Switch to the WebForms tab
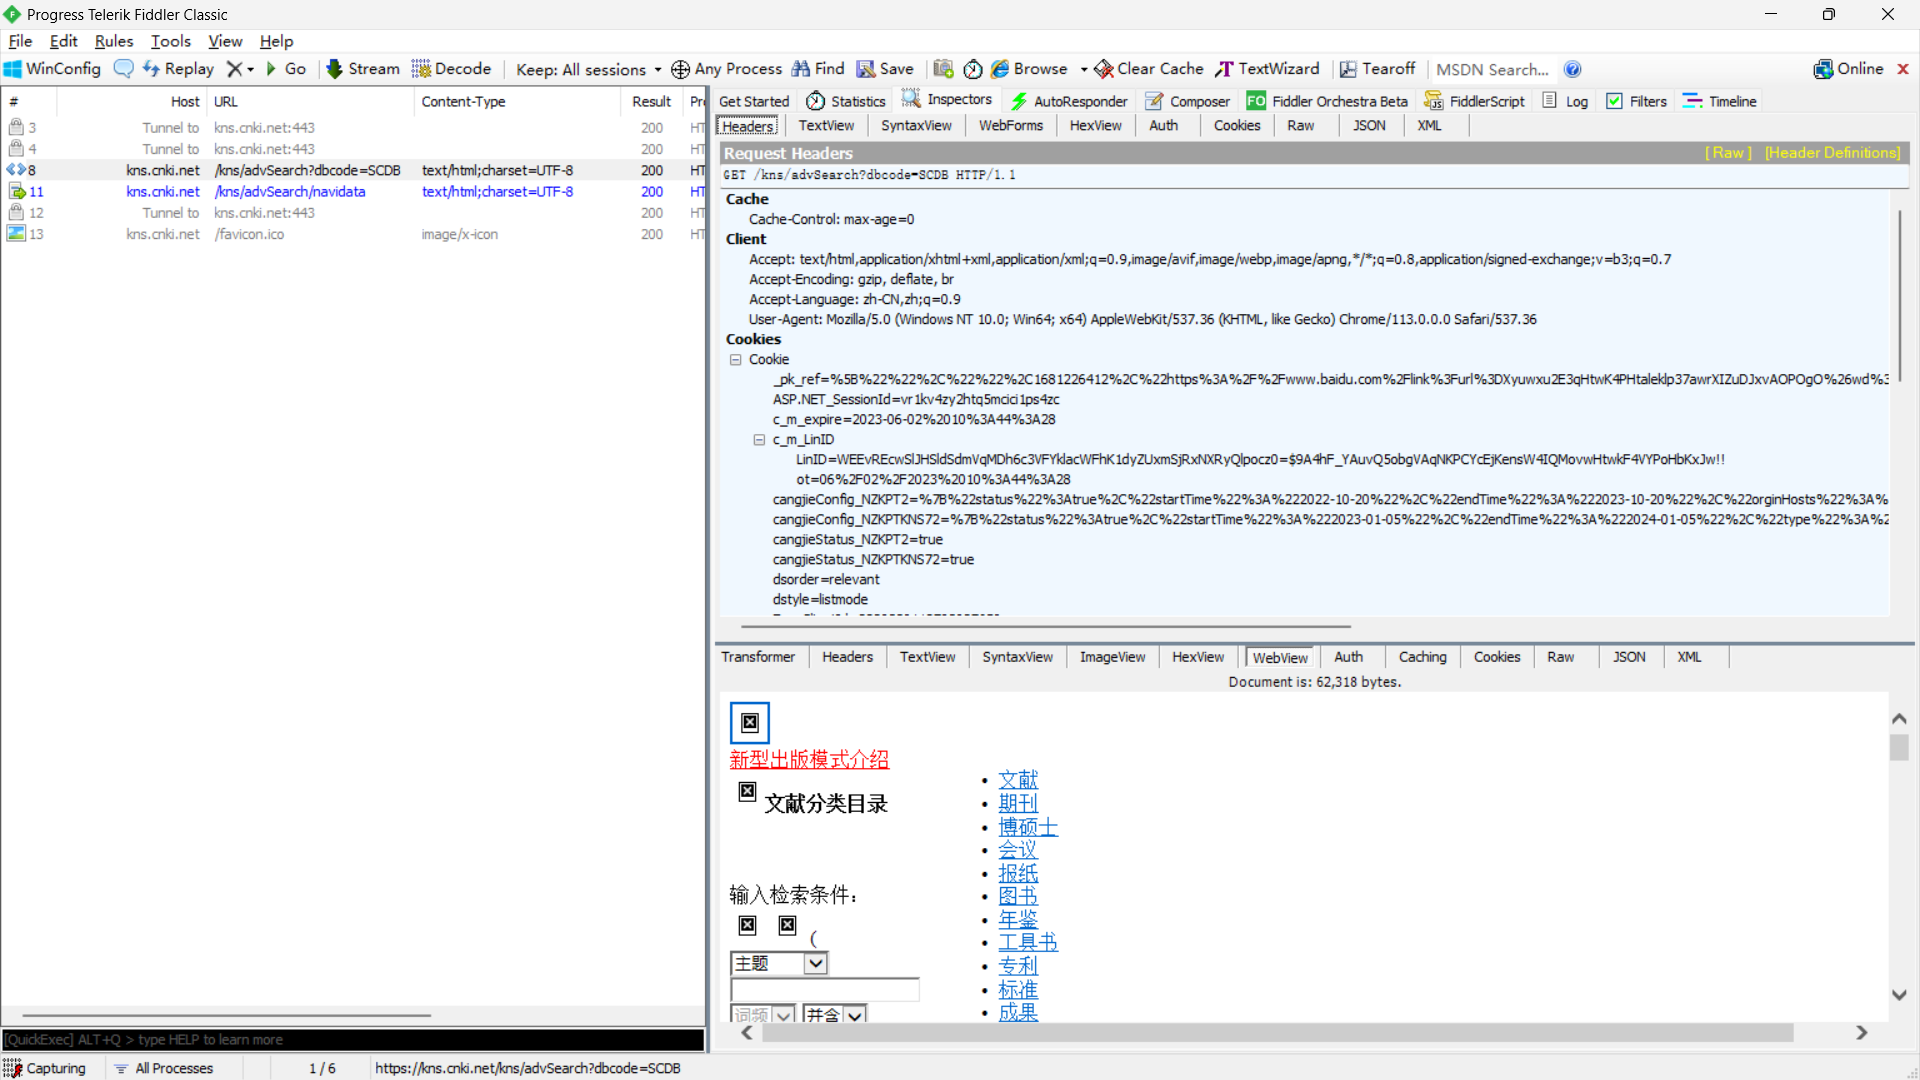 [x=1010, y=125]
